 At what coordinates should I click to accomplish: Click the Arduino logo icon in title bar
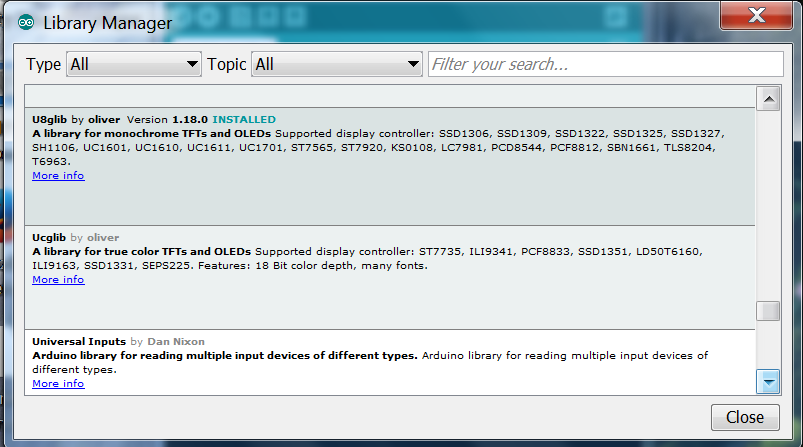tap(26, 23)
